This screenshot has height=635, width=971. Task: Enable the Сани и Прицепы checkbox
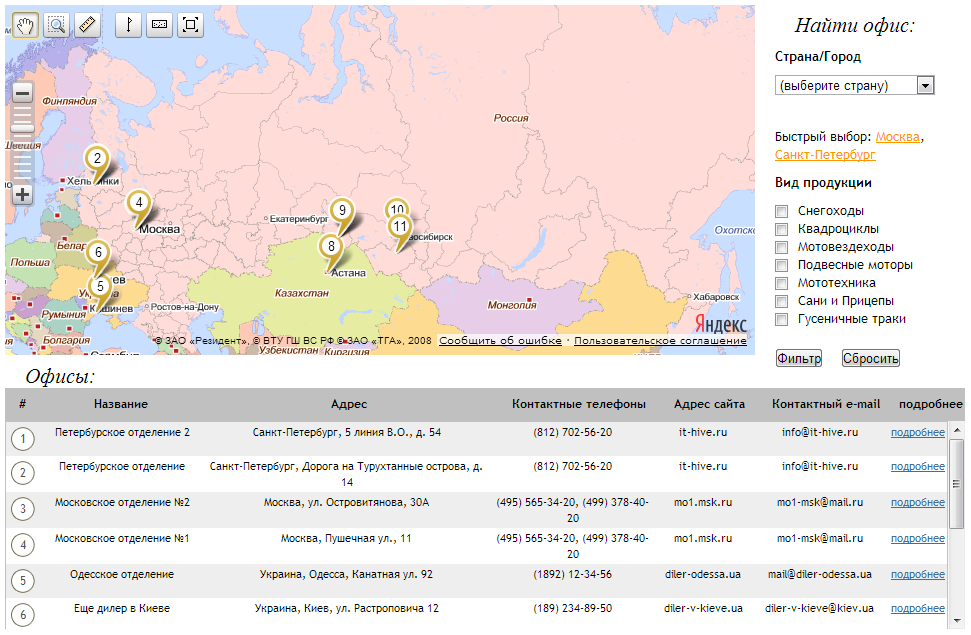tap(782, 301)
